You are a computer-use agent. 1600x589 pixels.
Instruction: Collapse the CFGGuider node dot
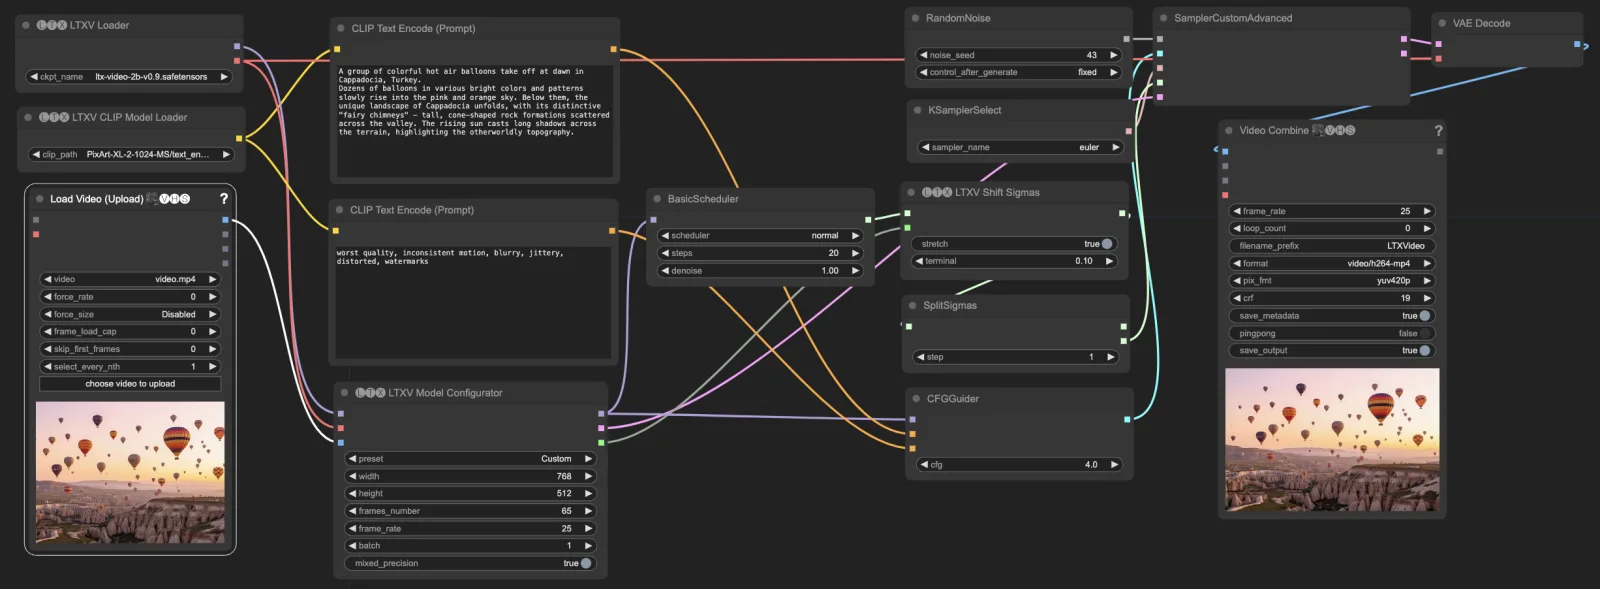[x=915, y=398]
